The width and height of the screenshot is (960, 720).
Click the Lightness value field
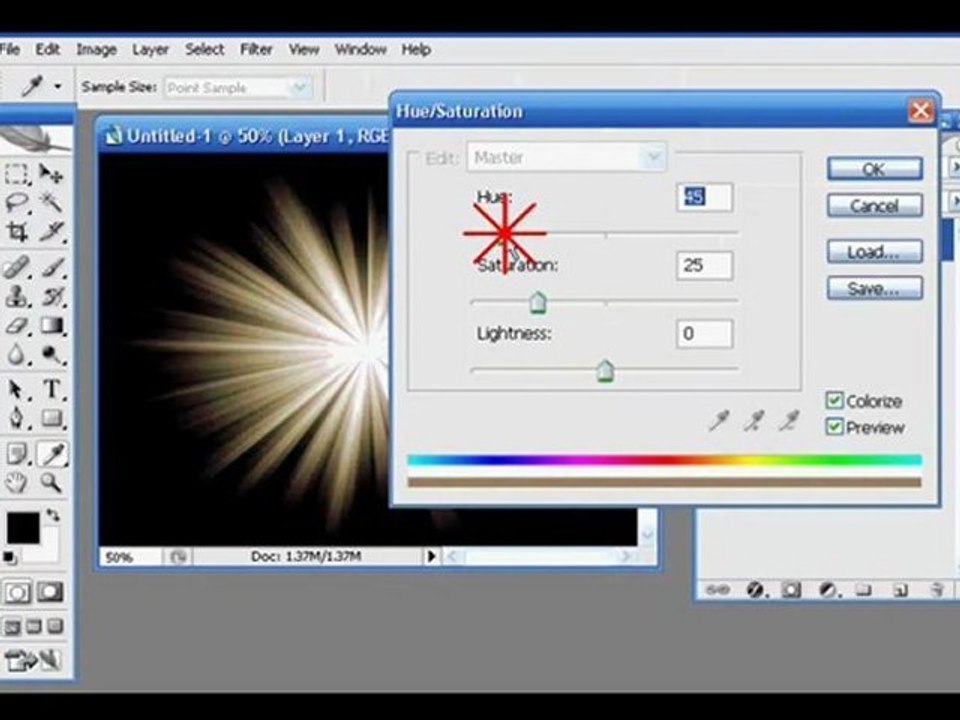[x=704, y=334]
